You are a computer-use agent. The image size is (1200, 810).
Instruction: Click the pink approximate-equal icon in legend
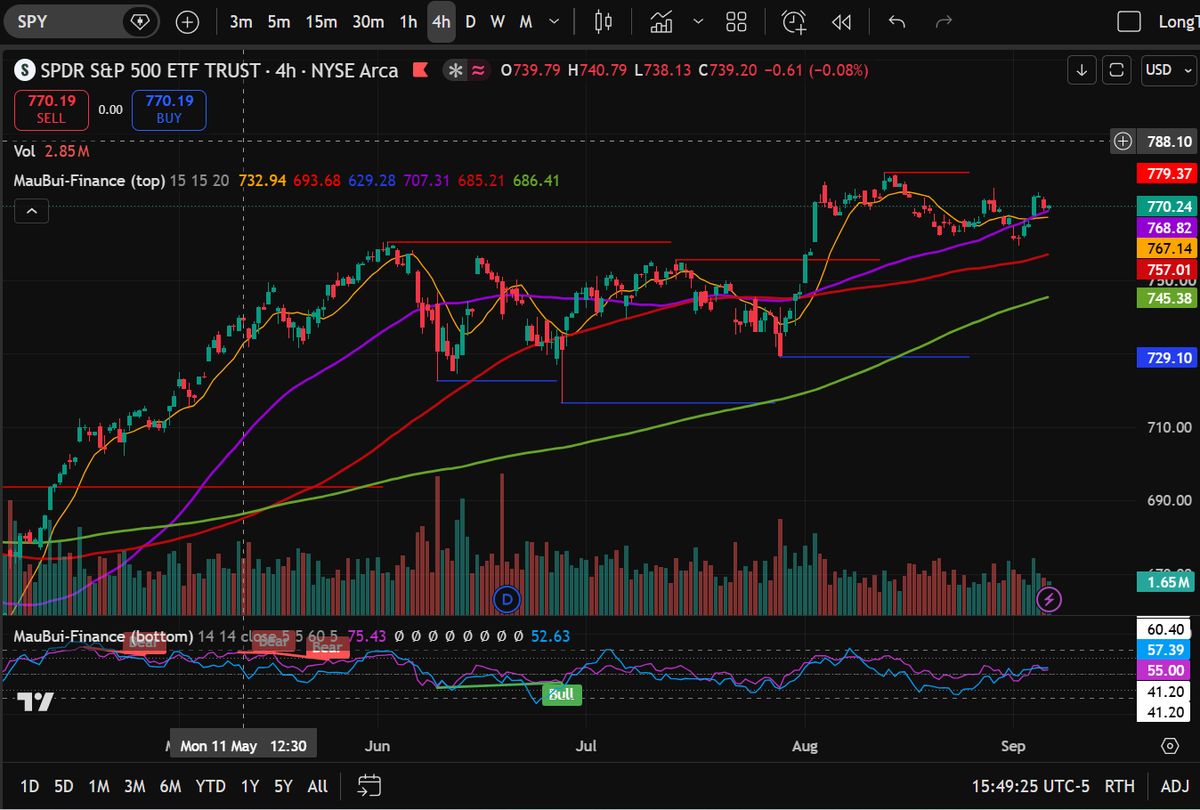pyautogui.click(x=479, y=70)
